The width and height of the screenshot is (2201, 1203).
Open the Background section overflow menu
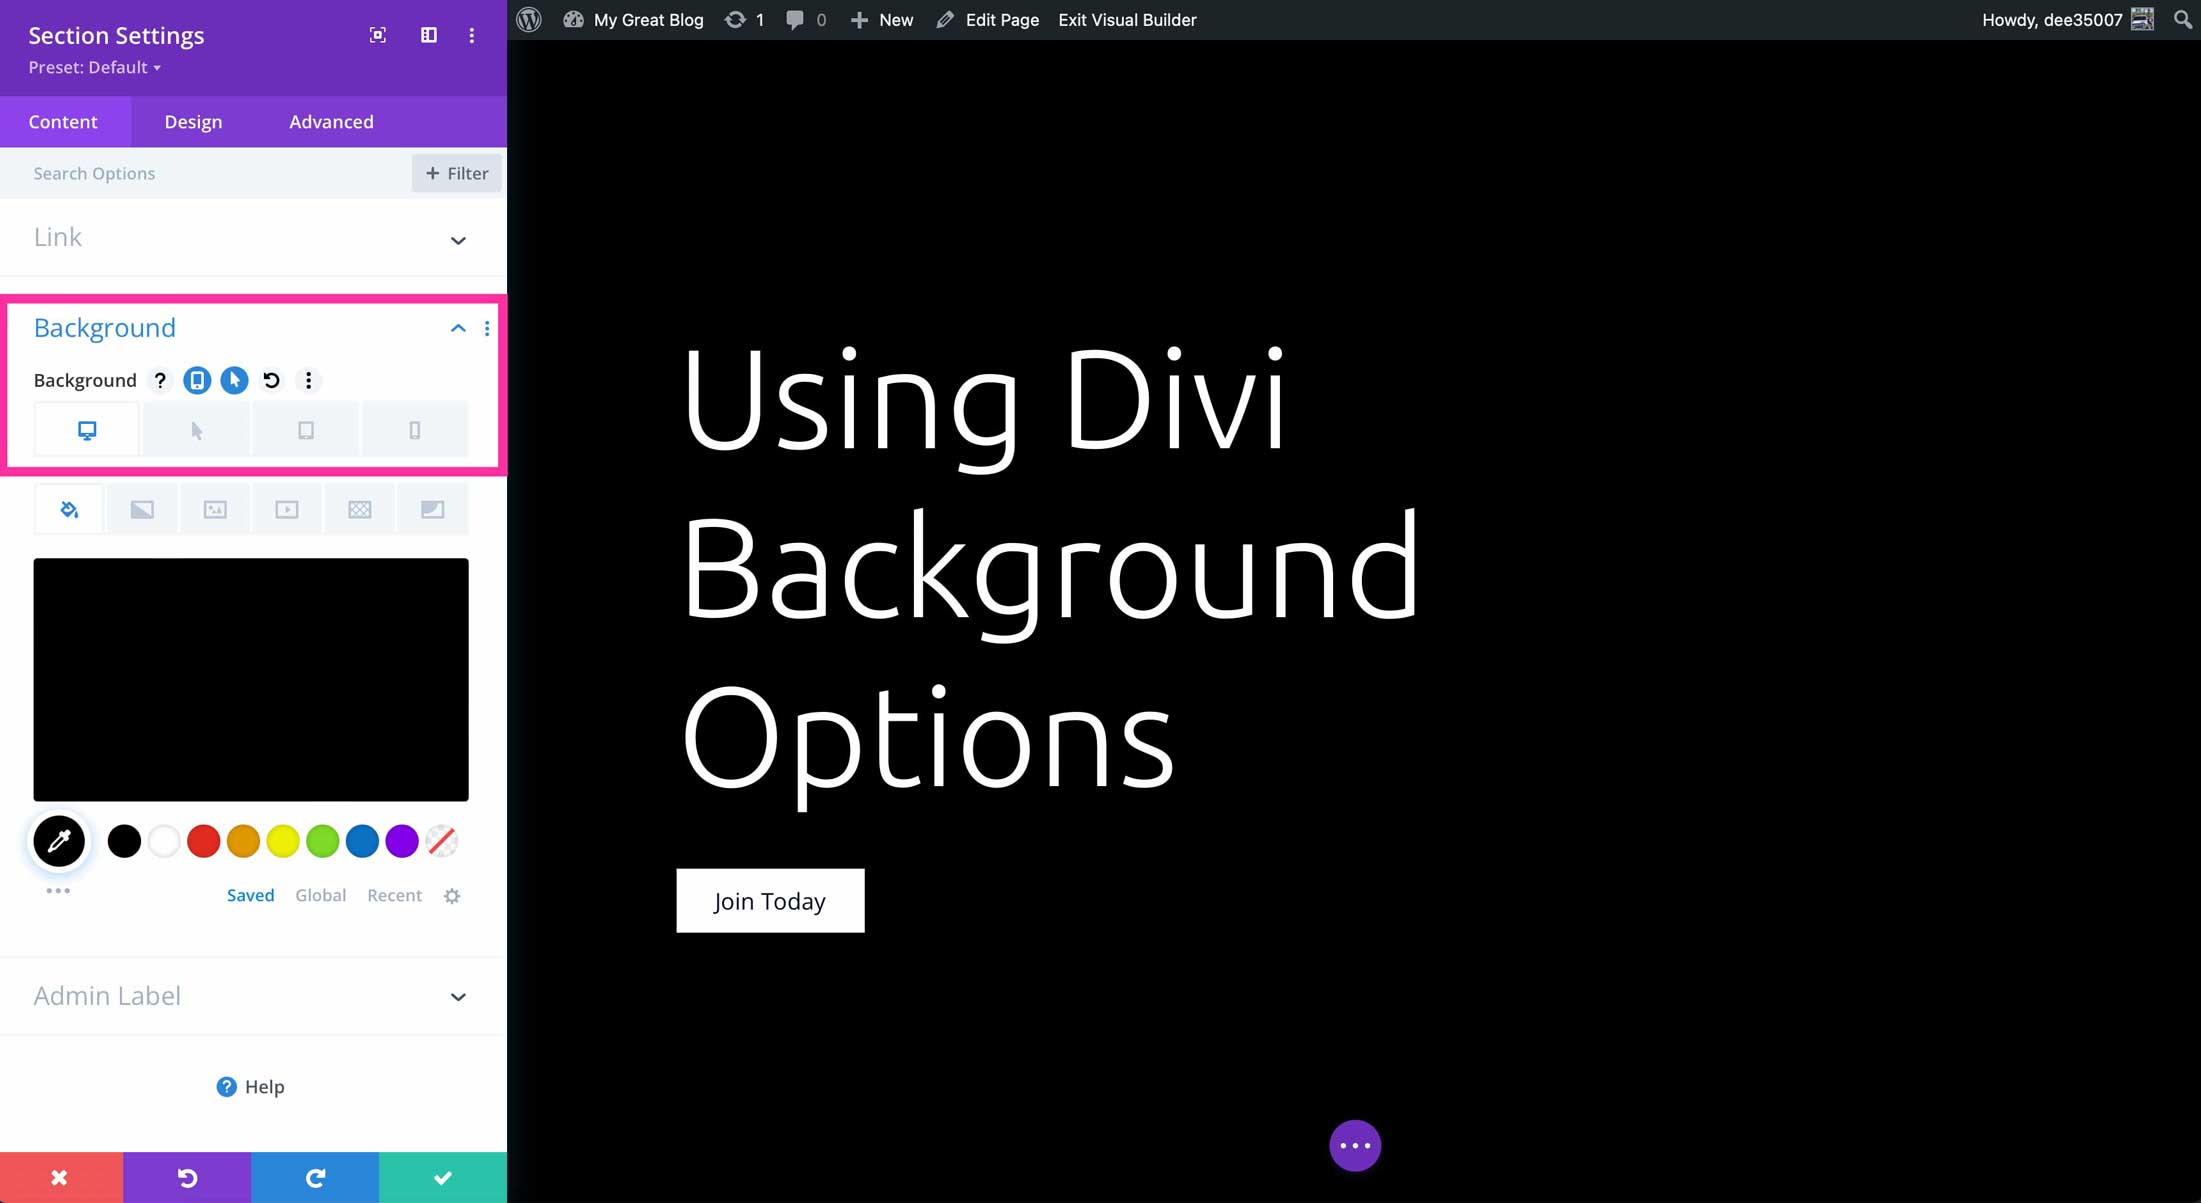tap(486, 329)
